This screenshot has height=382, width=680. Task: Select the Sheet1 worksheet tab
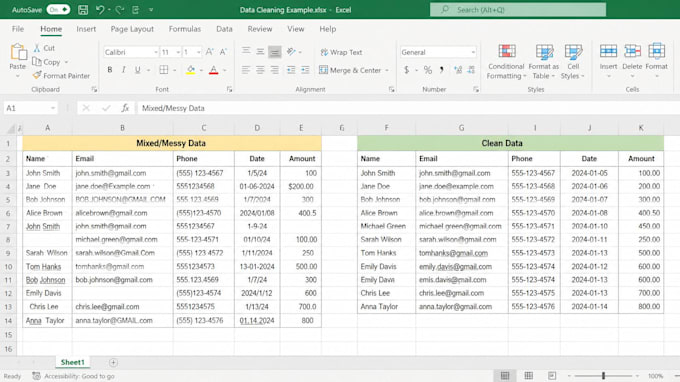(x=72, y=362)
